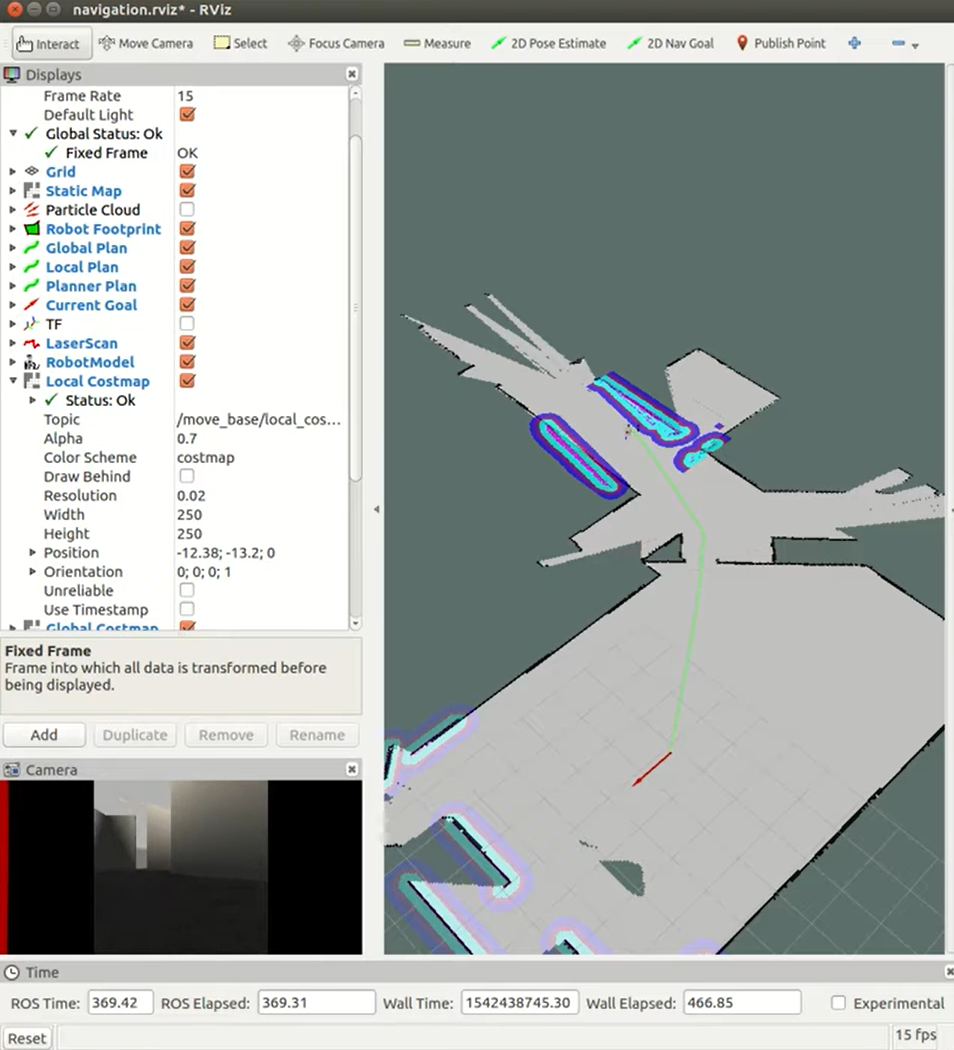954x1050 pixels.
Task: Click the clock icon in the Time panel
Action: coord(11,971)
